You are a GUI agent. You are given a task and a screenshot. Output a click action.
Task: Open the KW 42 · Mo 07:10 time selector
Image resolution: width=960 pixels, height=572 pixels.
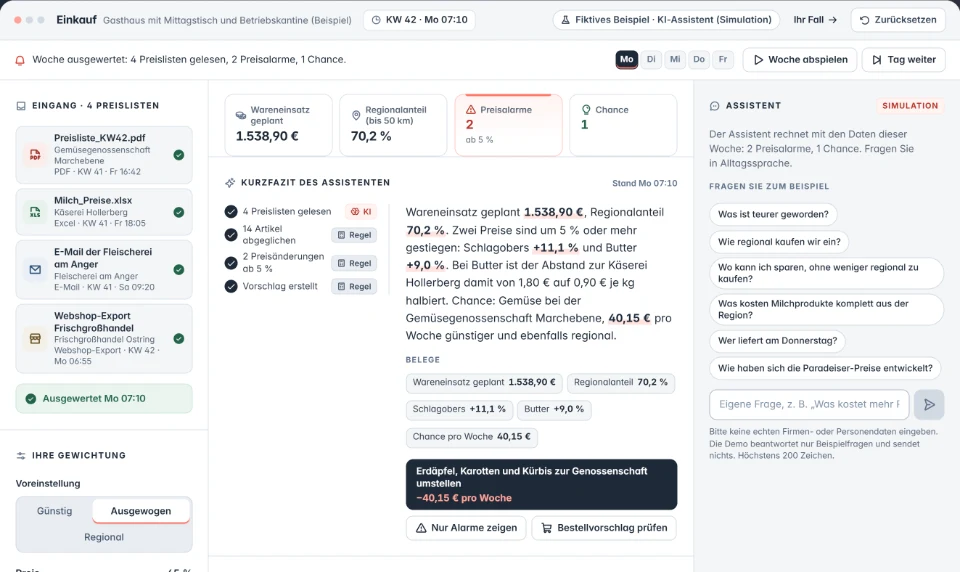pos(419,20)
